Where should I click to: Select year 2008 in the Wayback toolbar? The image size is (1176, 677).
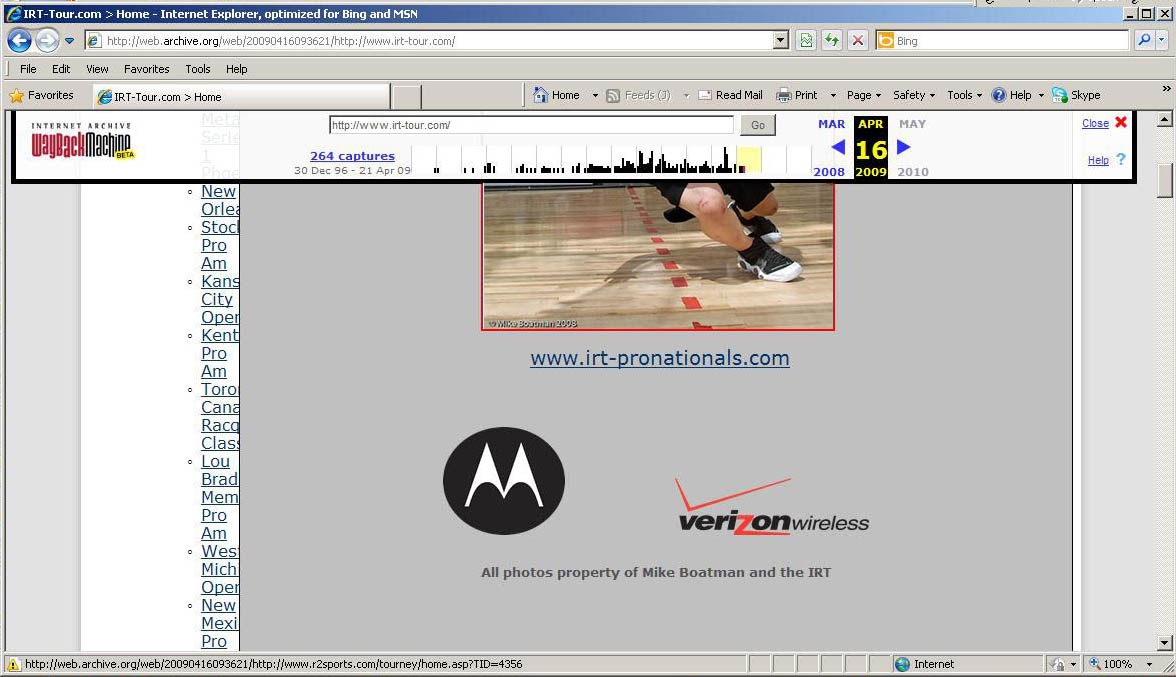click(x=829, y=172)
